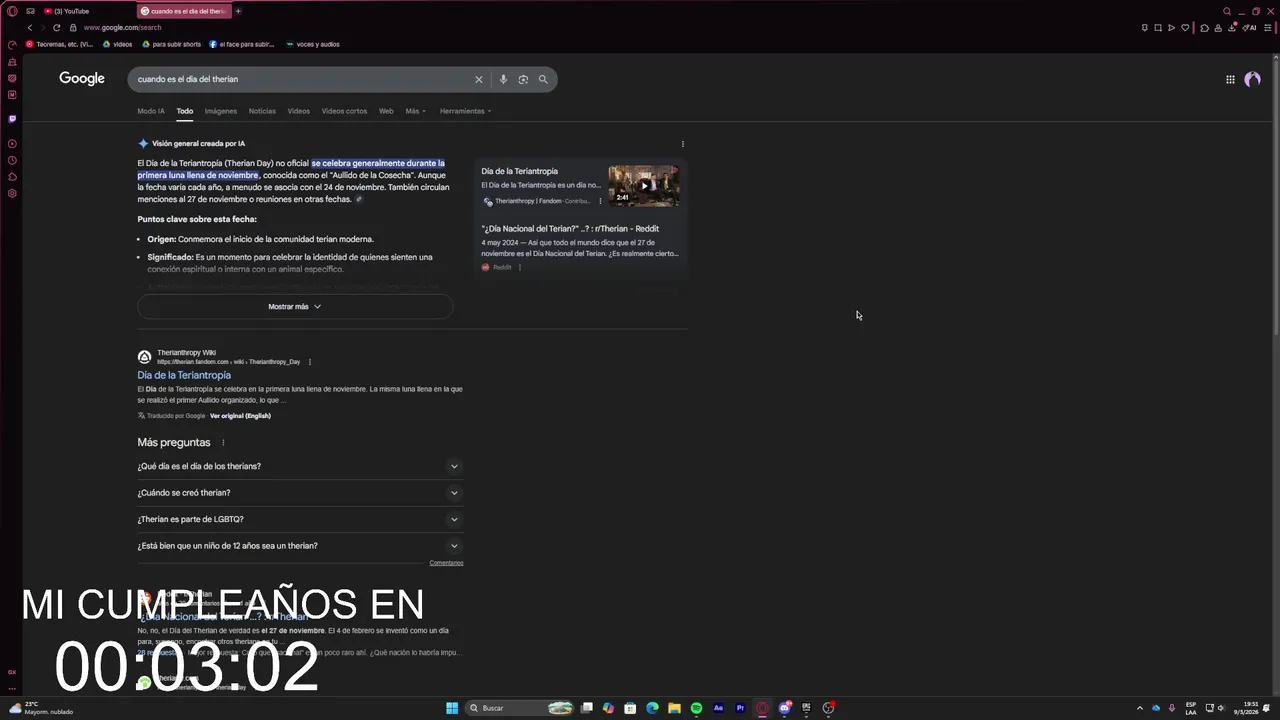This screenshot has width=1280, height=720.
Task: Switch to the Videos results tab
Action: 299,111
